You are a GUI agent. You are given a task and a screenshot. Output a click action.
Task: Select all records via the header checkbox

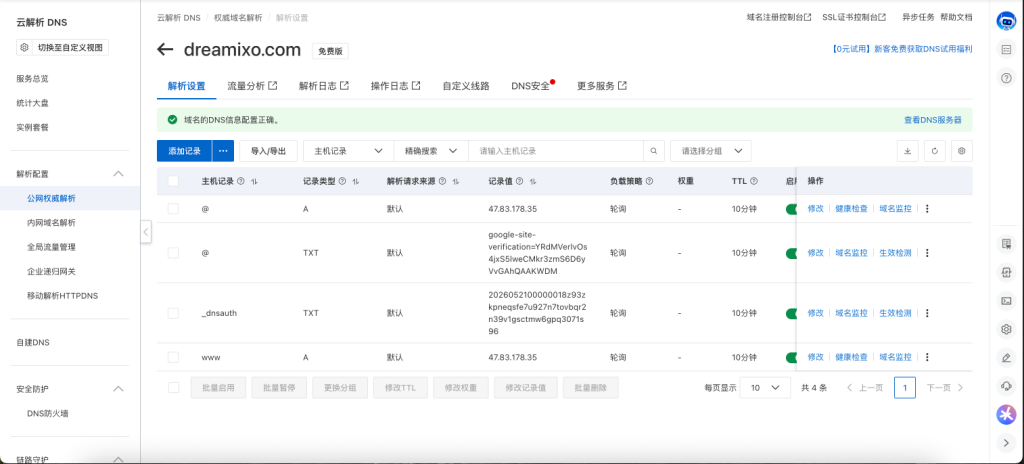(x=173, y=181)
